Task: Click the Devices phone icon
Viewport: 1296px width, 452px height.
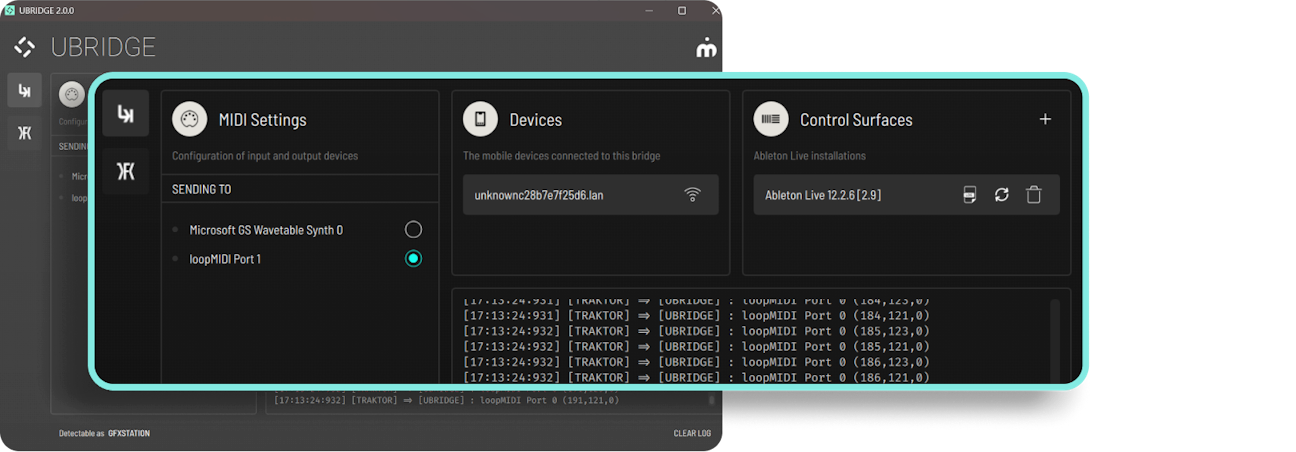Action: pyautogui.click(x=480, y=119)
